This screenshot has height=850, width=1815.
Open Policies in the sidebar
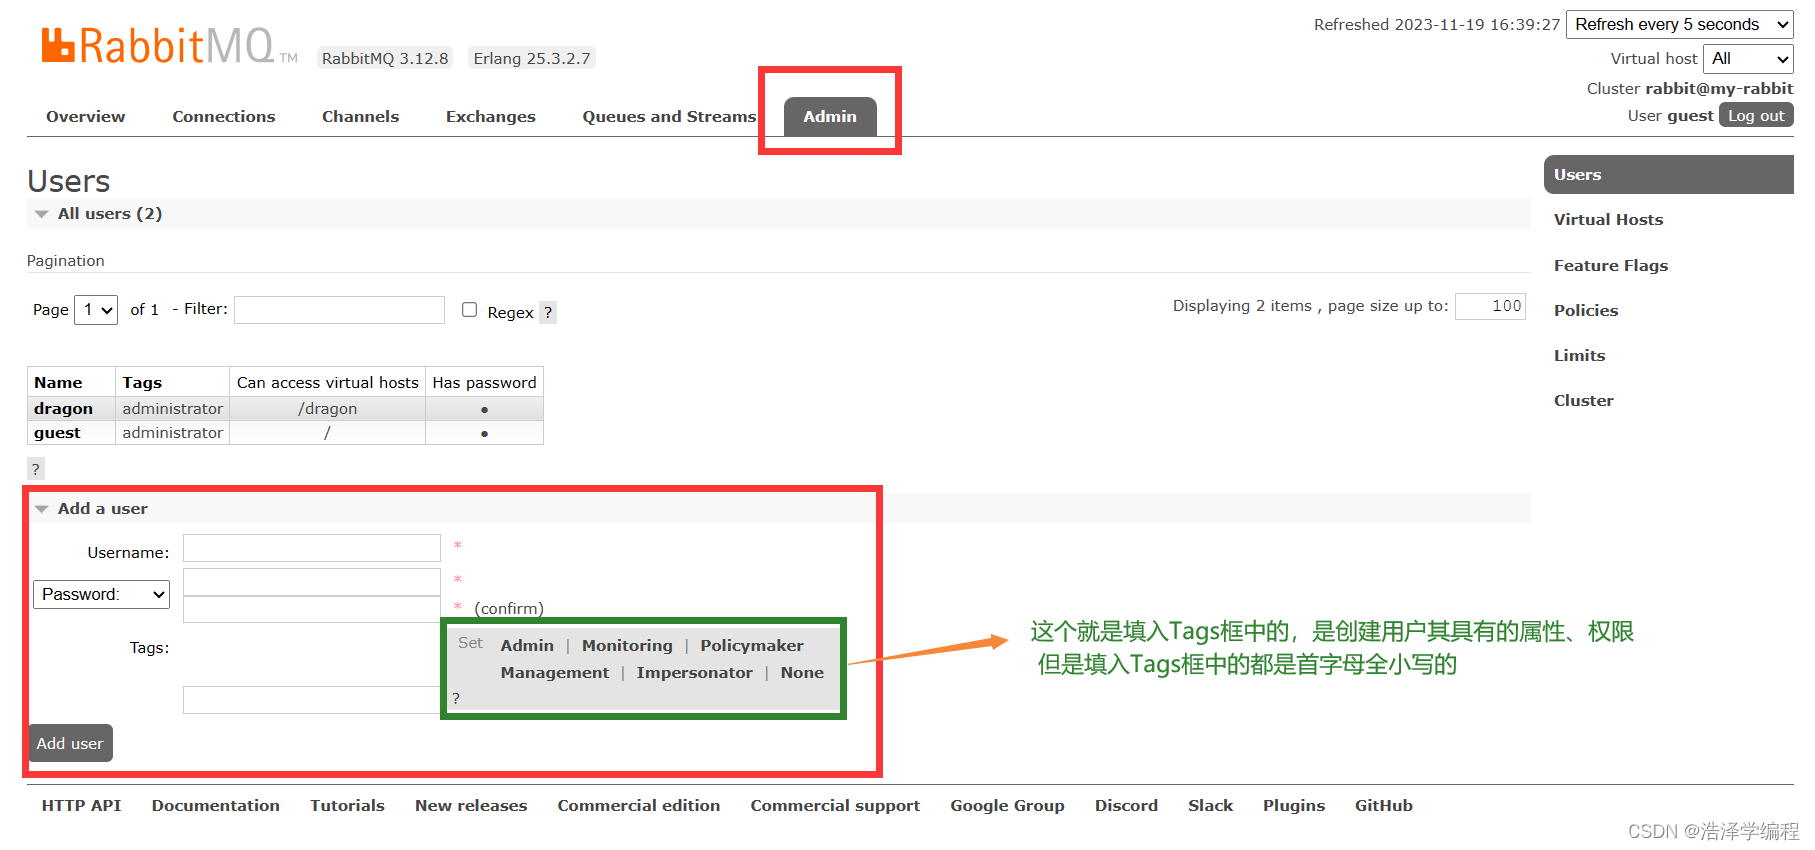point(1586,311)
